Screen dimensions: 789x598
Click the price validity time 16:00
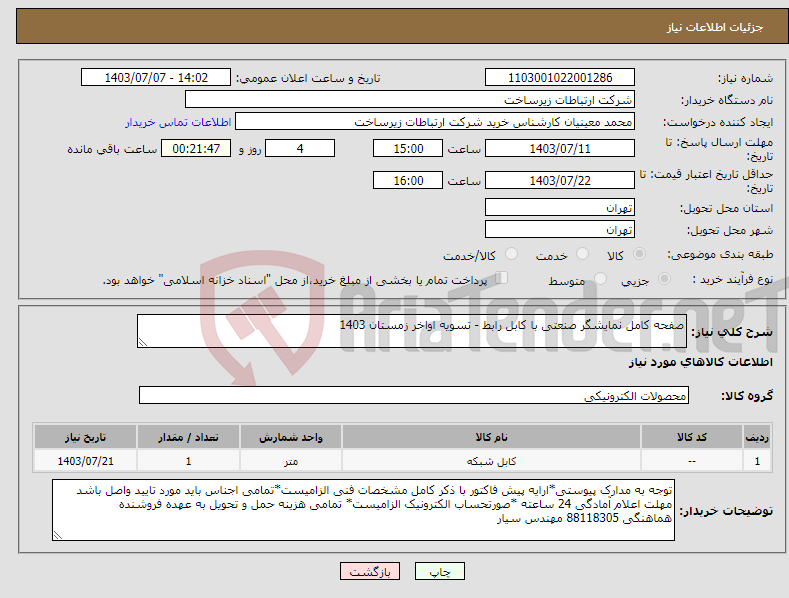(x=408, y=180)
